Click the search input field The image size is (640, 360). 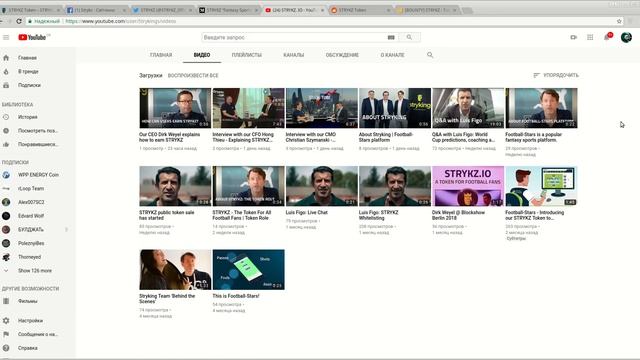294,37
